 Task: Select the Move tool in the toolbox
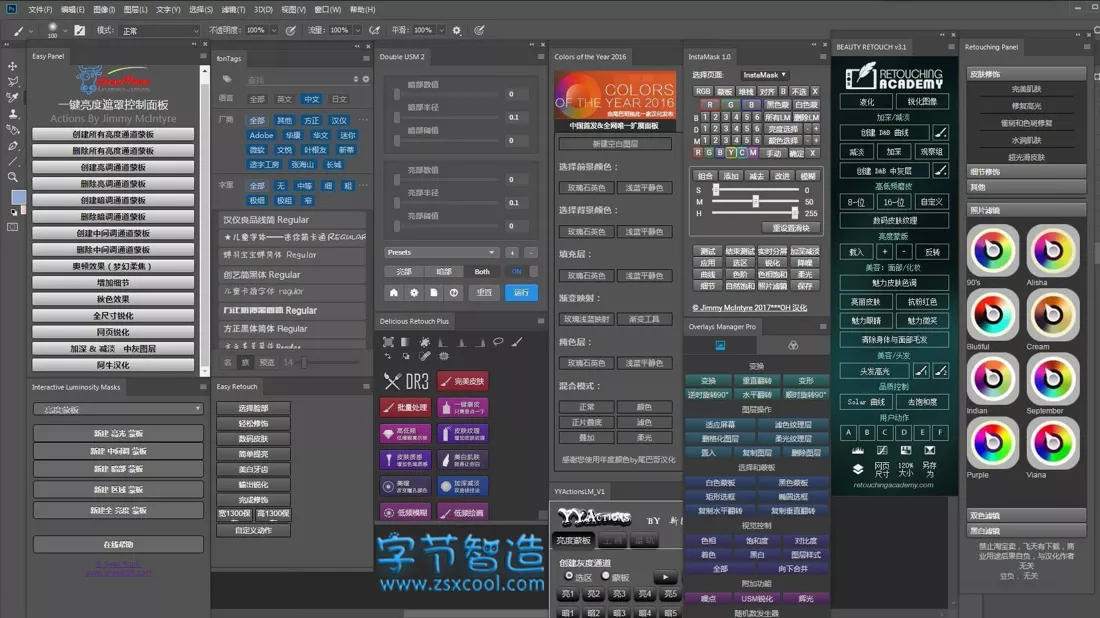(x=13, y=65)
